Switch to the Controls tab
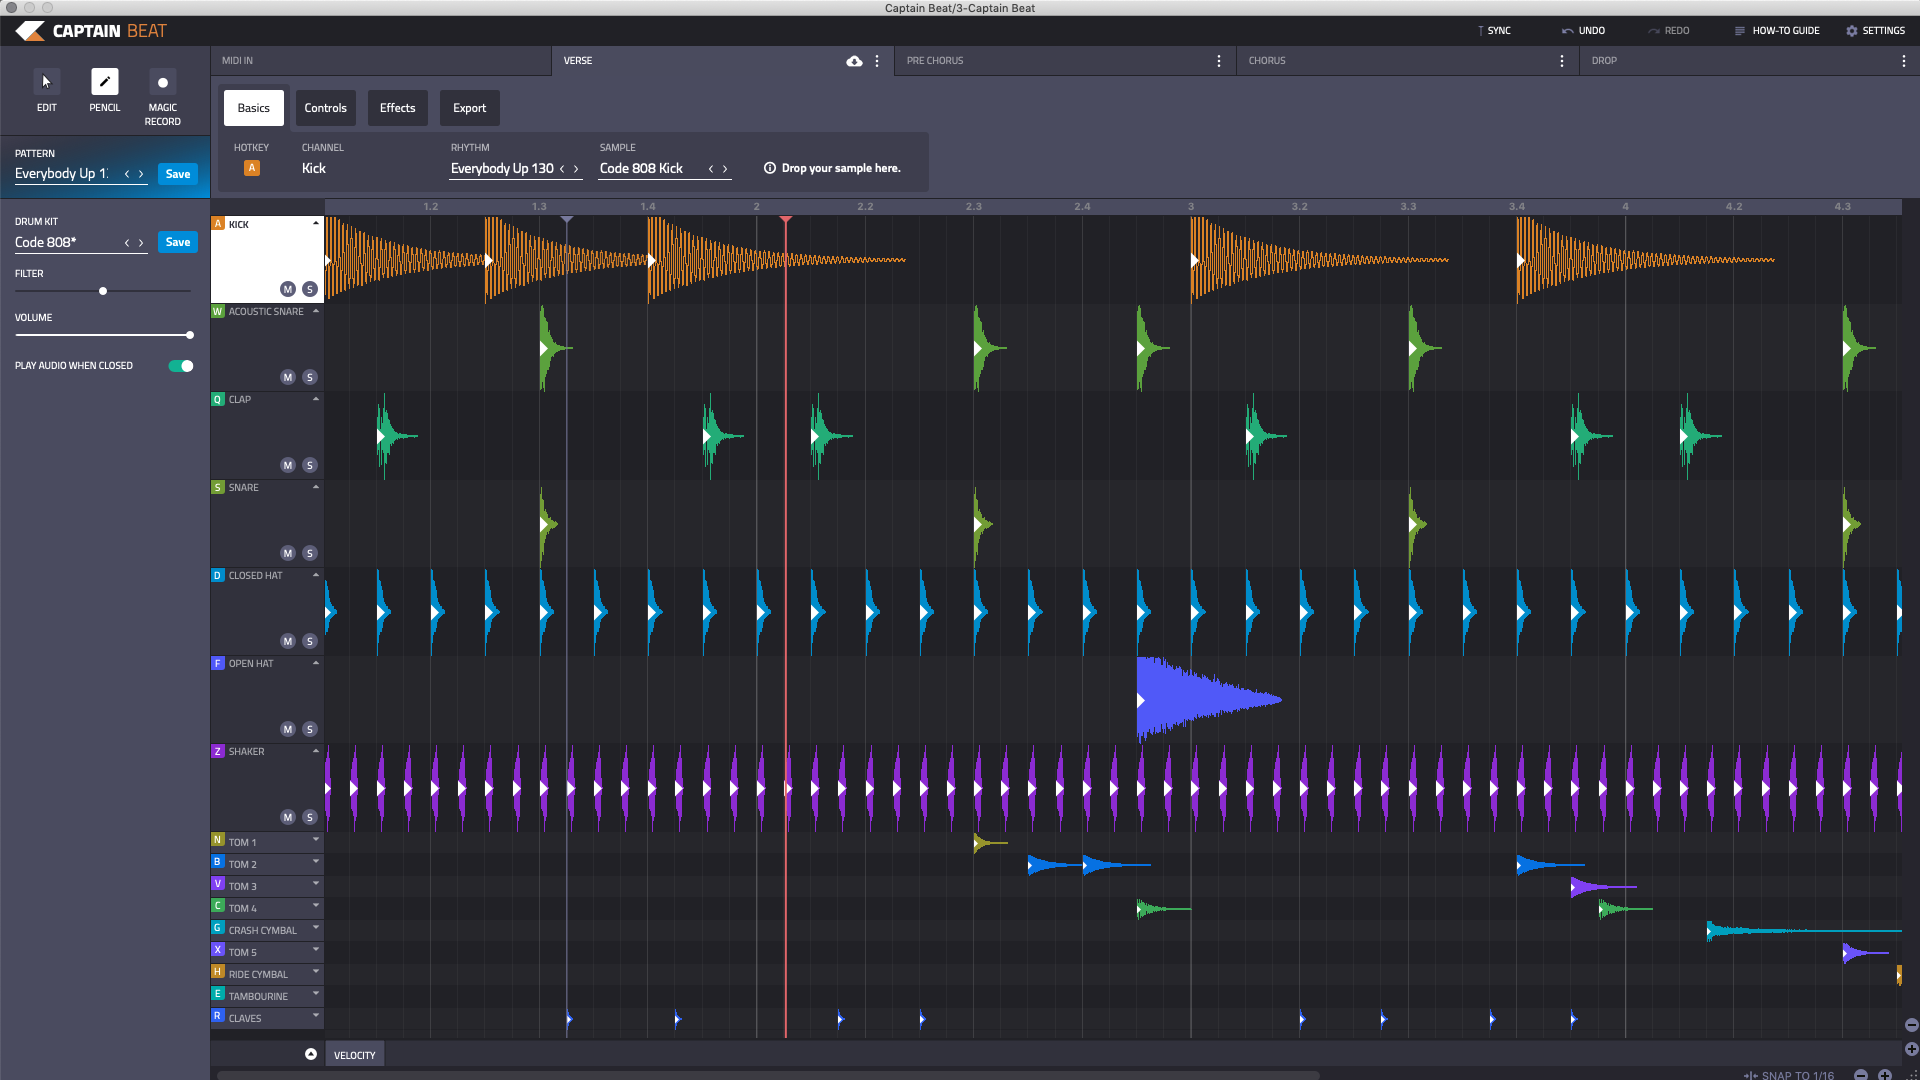This screenshot has width=1920, height=1080. [x=324, y=107]
